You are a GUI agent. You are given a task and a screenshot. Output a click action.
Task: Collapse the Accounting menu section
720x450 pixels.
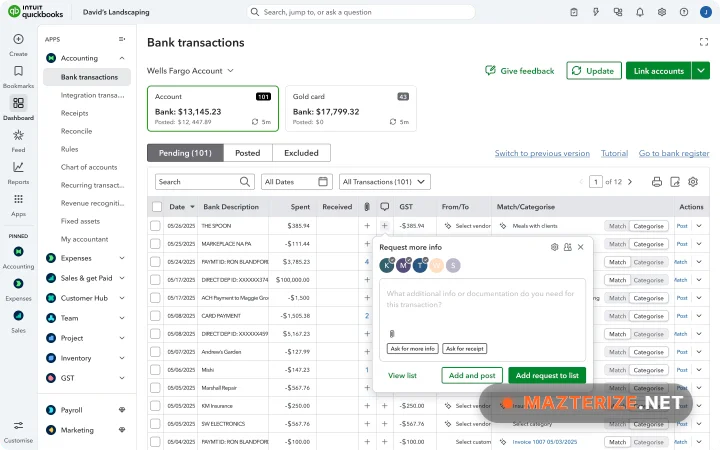pyautogui.click(x=122, y=58)
